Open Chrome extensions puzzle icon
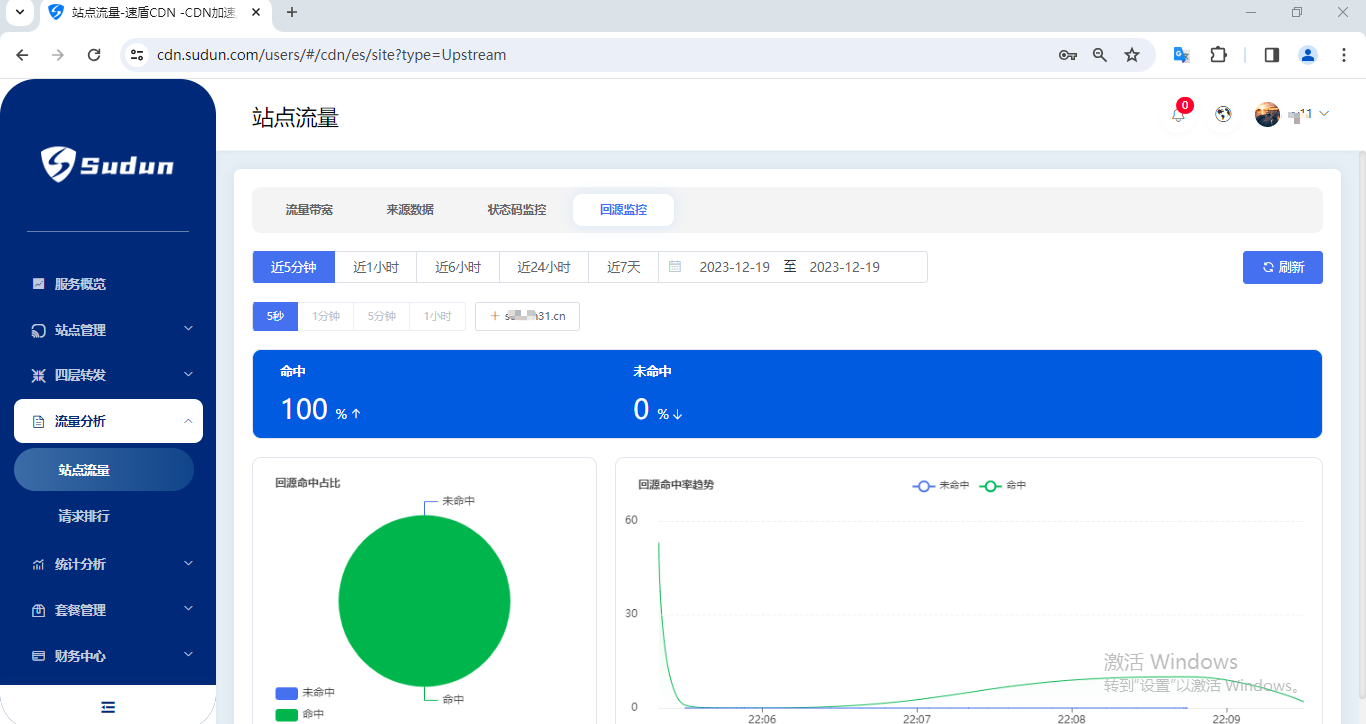 click(x=1218, y=55)
